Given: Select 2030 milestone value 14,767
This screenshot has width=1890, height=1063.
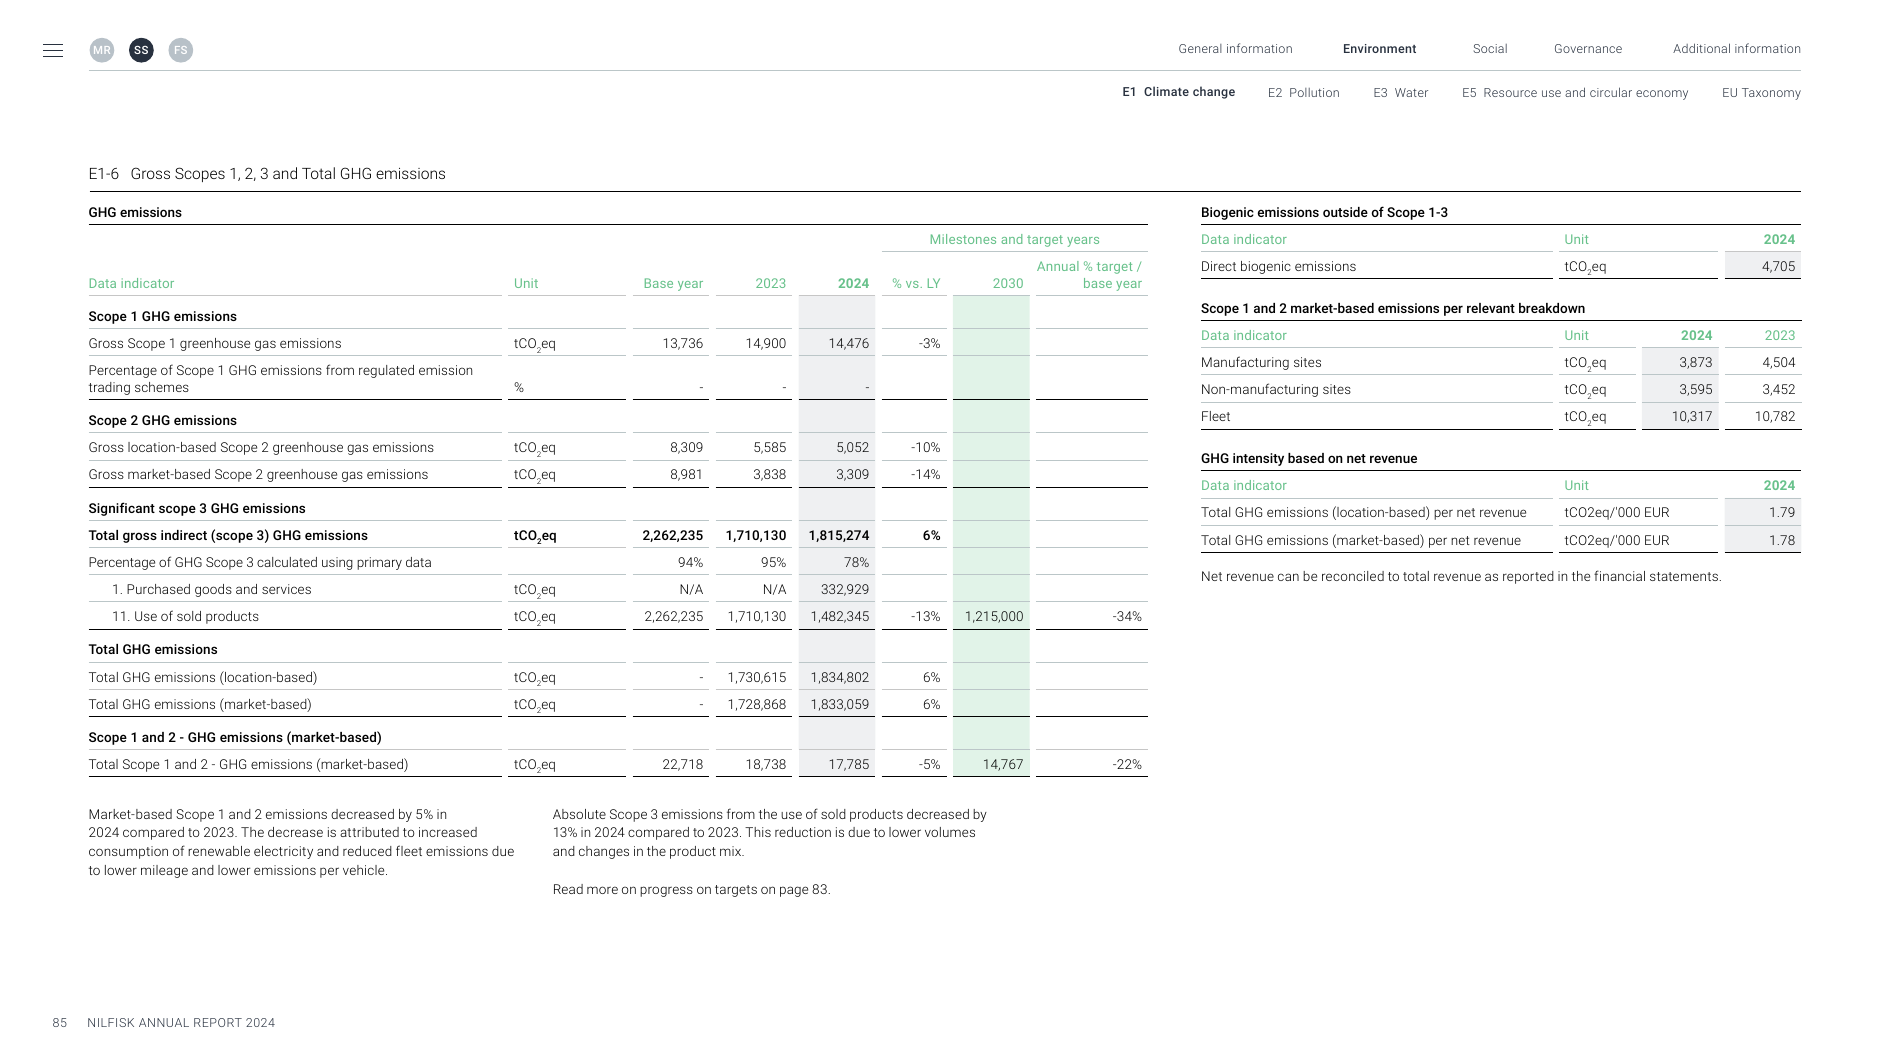Looking at the screenshot, I should pyautogui.click(x=1003, y=764).
